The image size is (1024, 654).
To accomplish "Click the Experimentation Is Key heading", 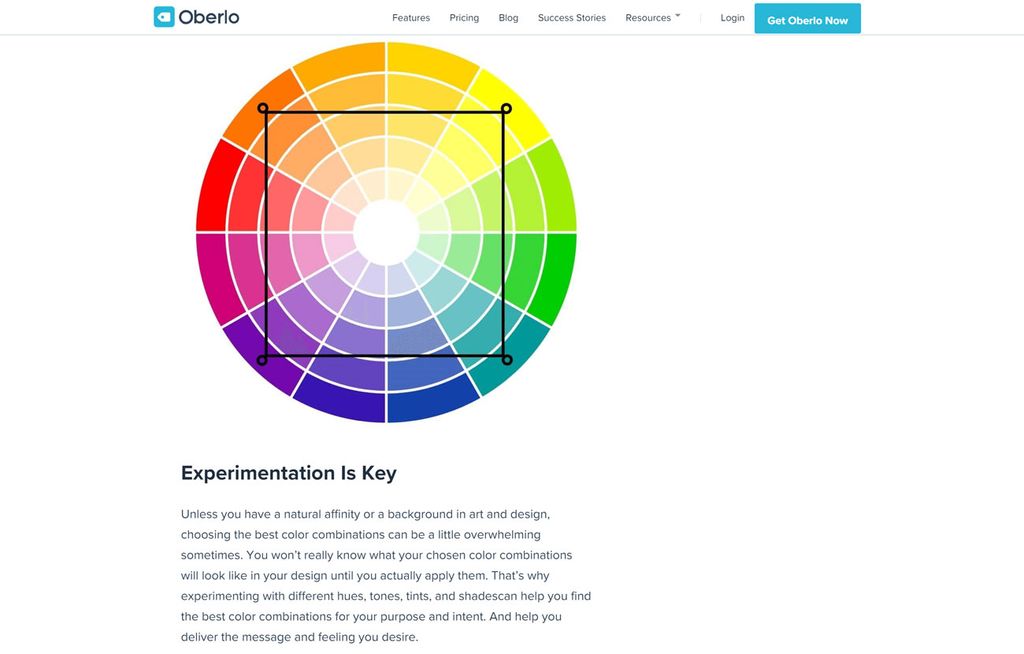I will tap(288, 473).
